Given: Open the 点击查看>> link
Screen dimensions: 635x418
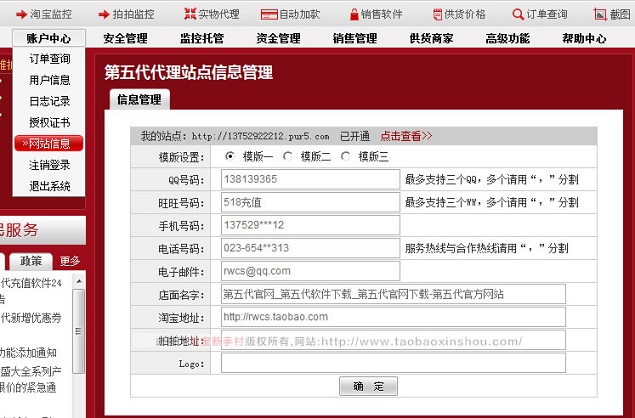Looking at the screenshot, I should click(406, 136).
